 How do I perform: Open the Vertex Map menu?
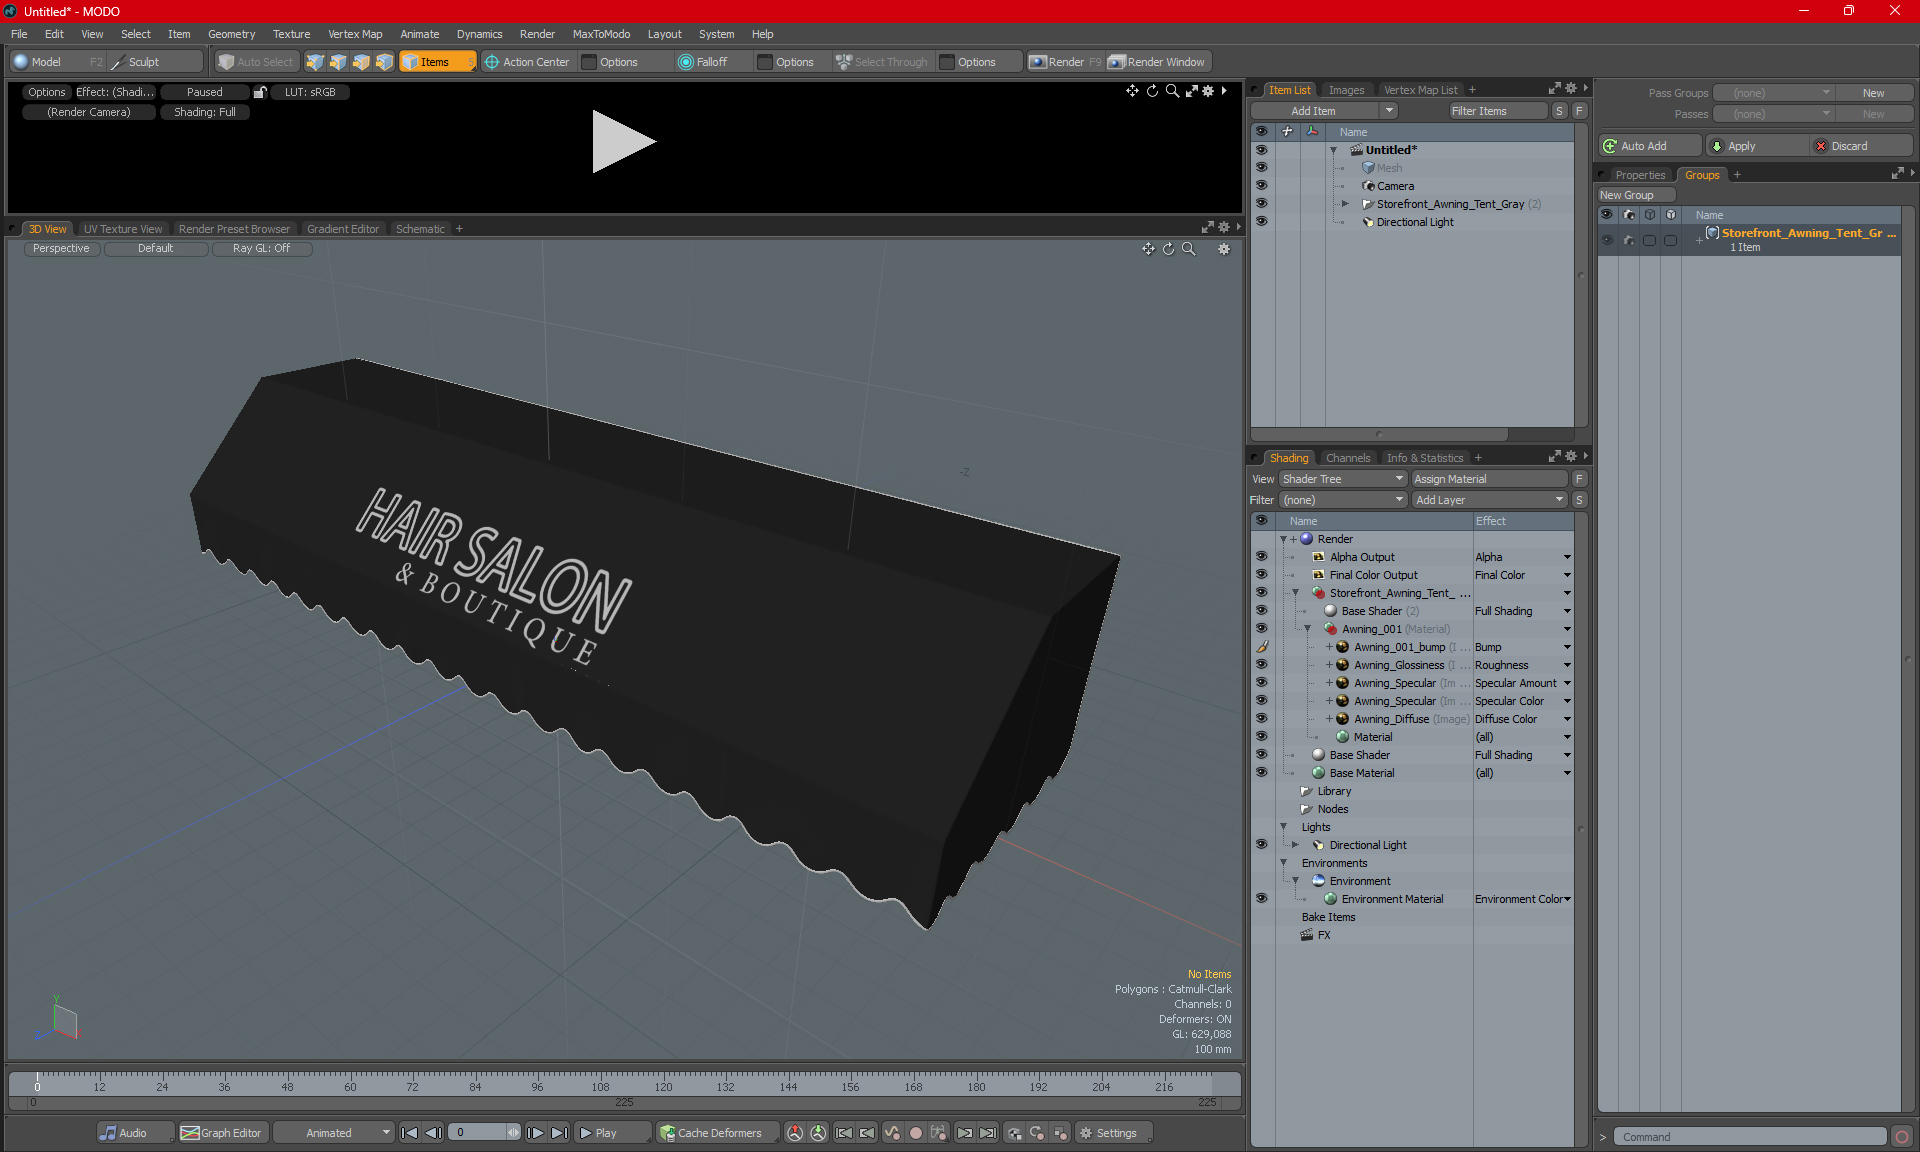point(355,34)
